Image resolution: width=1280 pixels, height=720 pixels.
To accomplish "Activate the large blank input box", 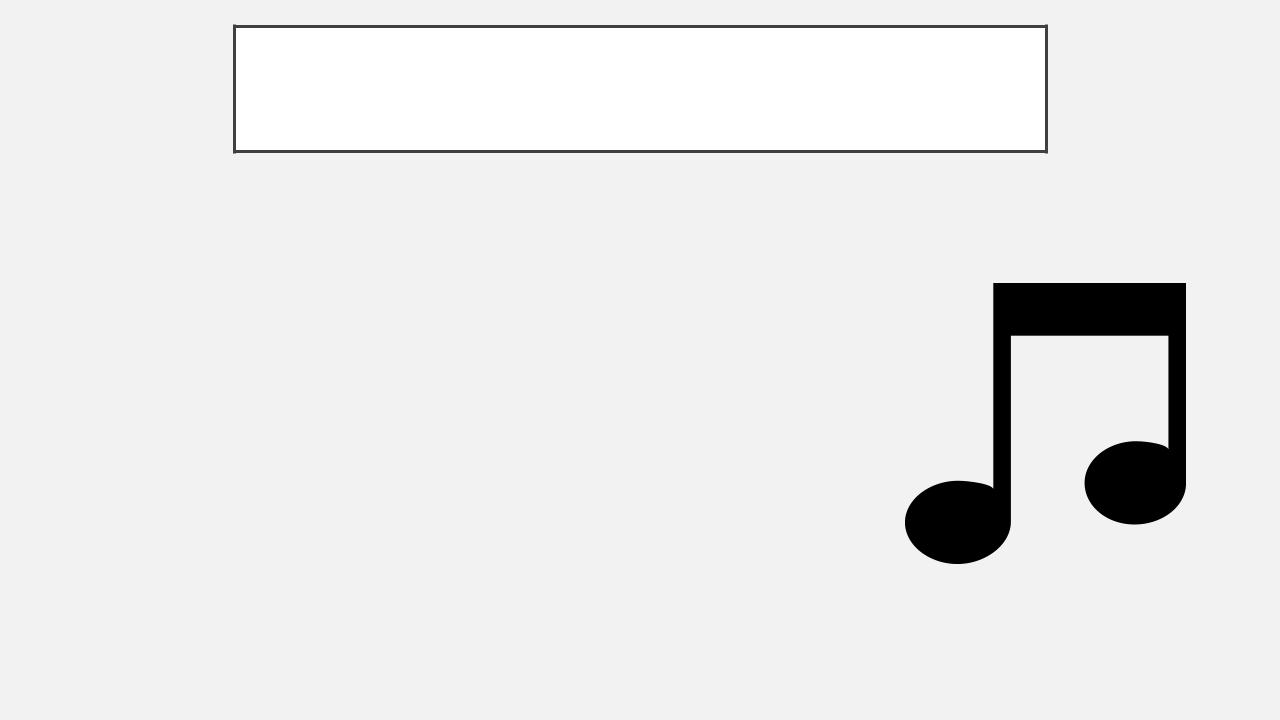I will pos(640,89).
